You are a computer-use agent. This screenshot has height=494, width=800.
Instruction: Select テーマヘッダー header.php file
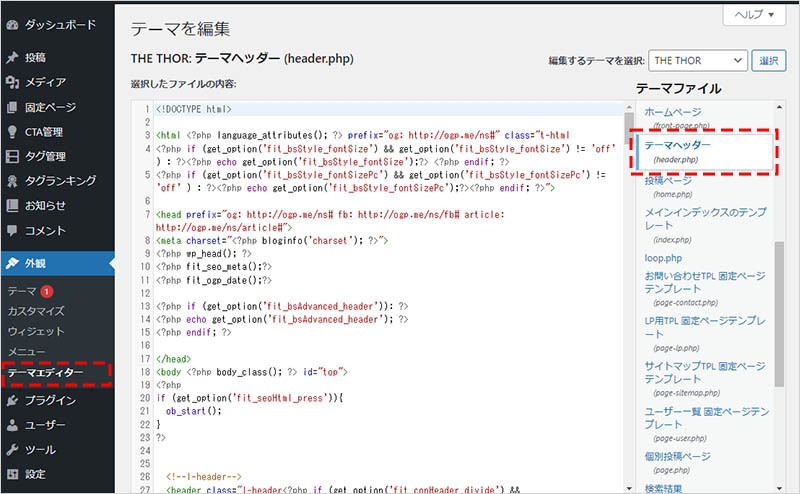coord(678,146)
